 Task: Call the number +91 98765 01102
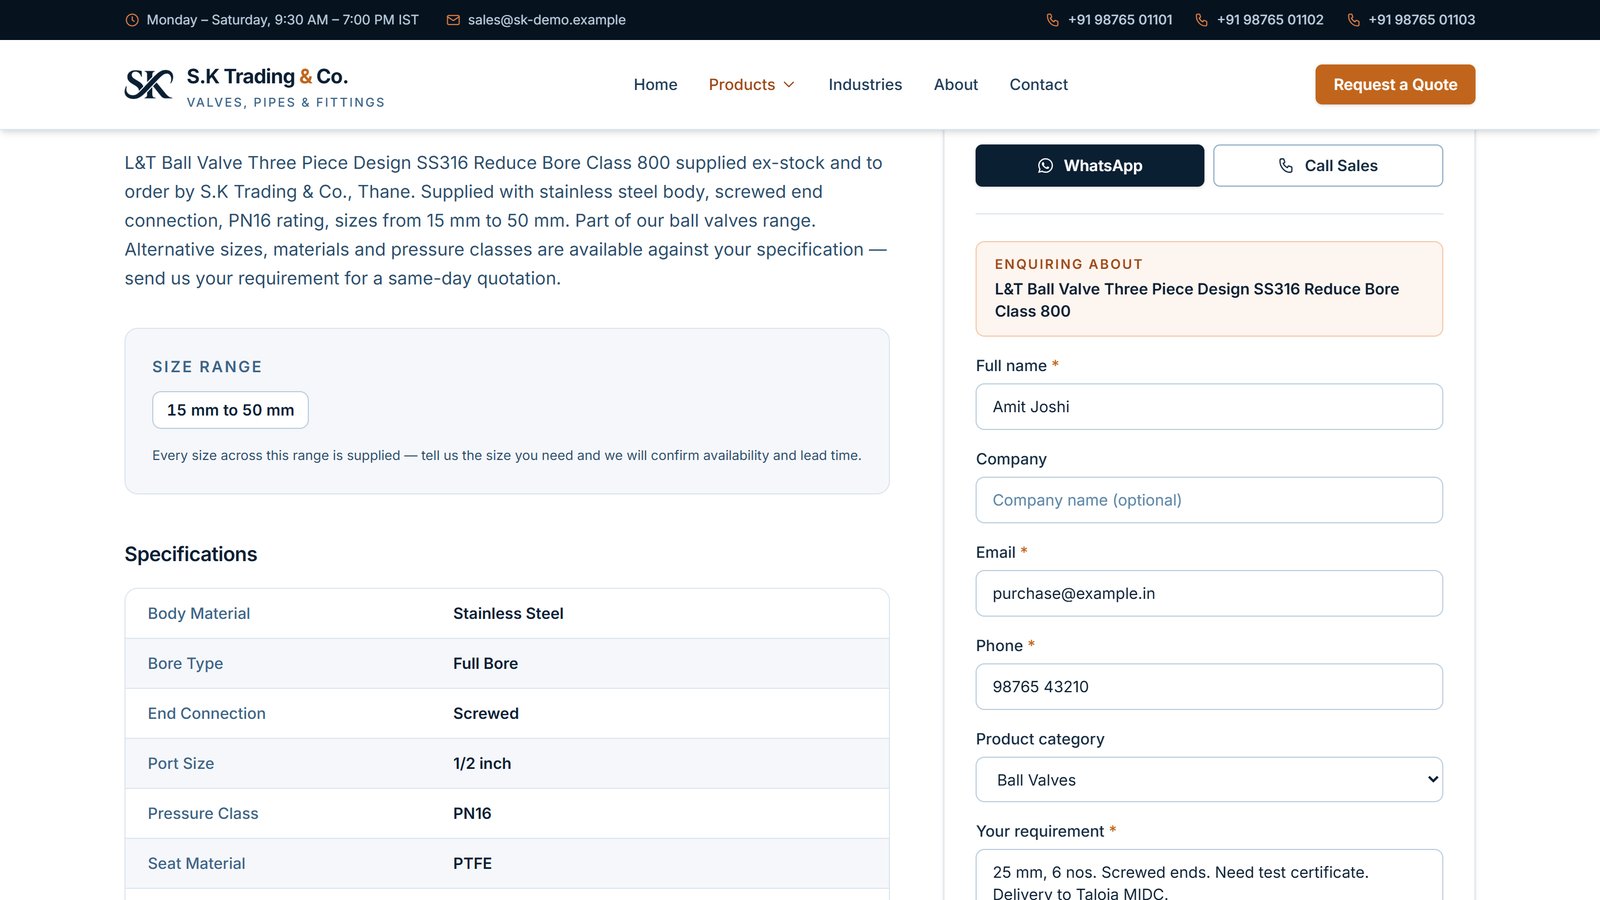1270,20
